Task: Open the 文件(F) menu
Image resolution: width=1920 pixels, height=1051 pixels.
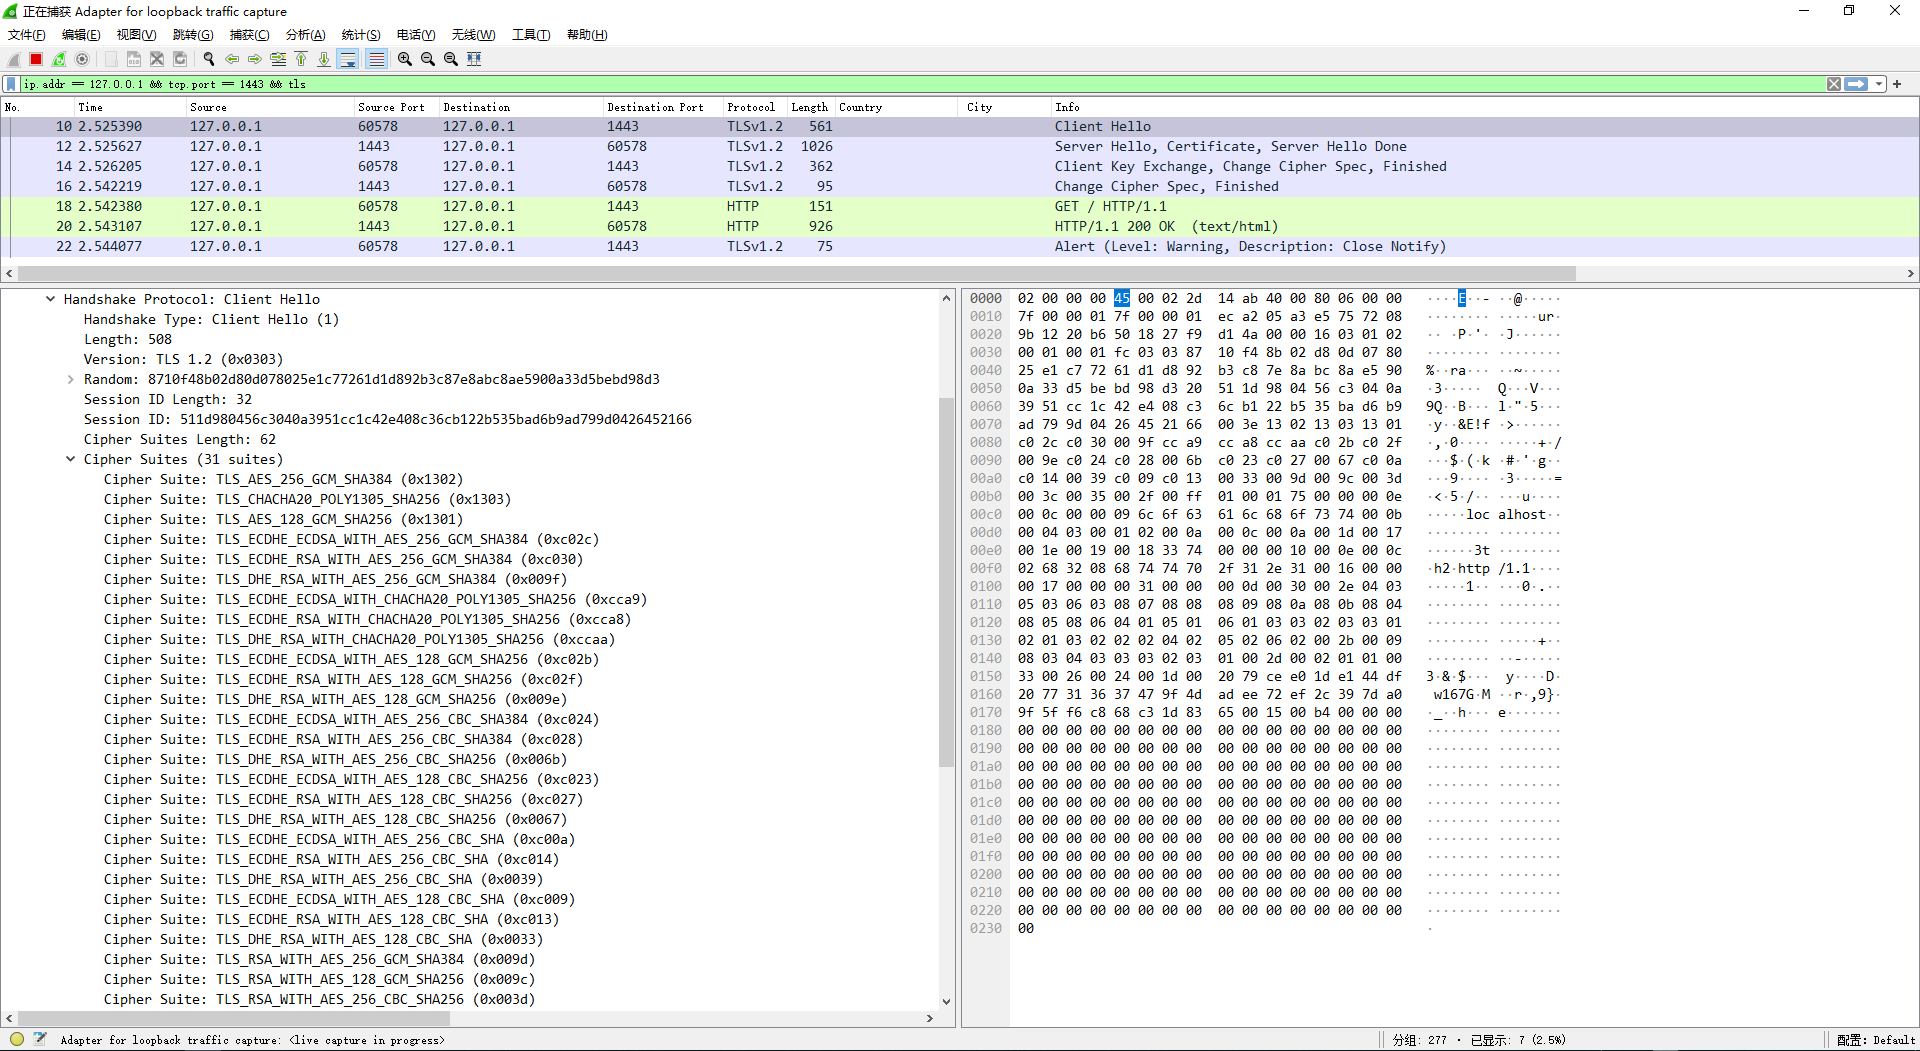Action: (27, 35)
